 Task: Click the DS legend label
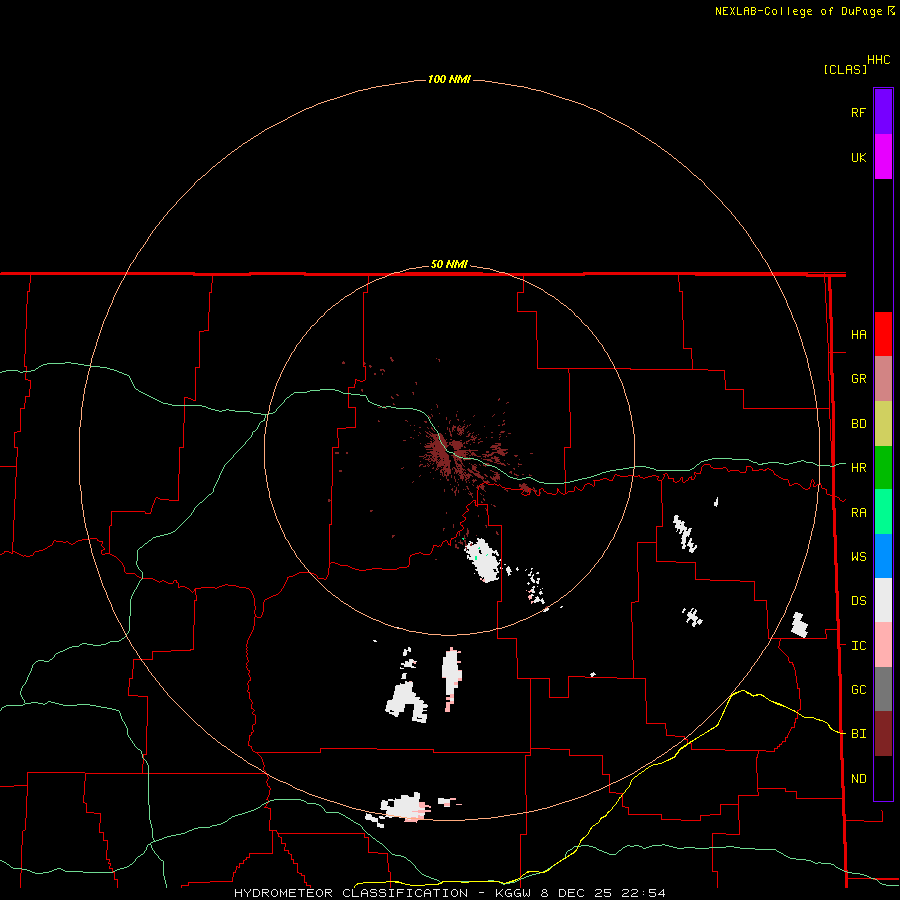pyautogui.click(x=858, y=601)
